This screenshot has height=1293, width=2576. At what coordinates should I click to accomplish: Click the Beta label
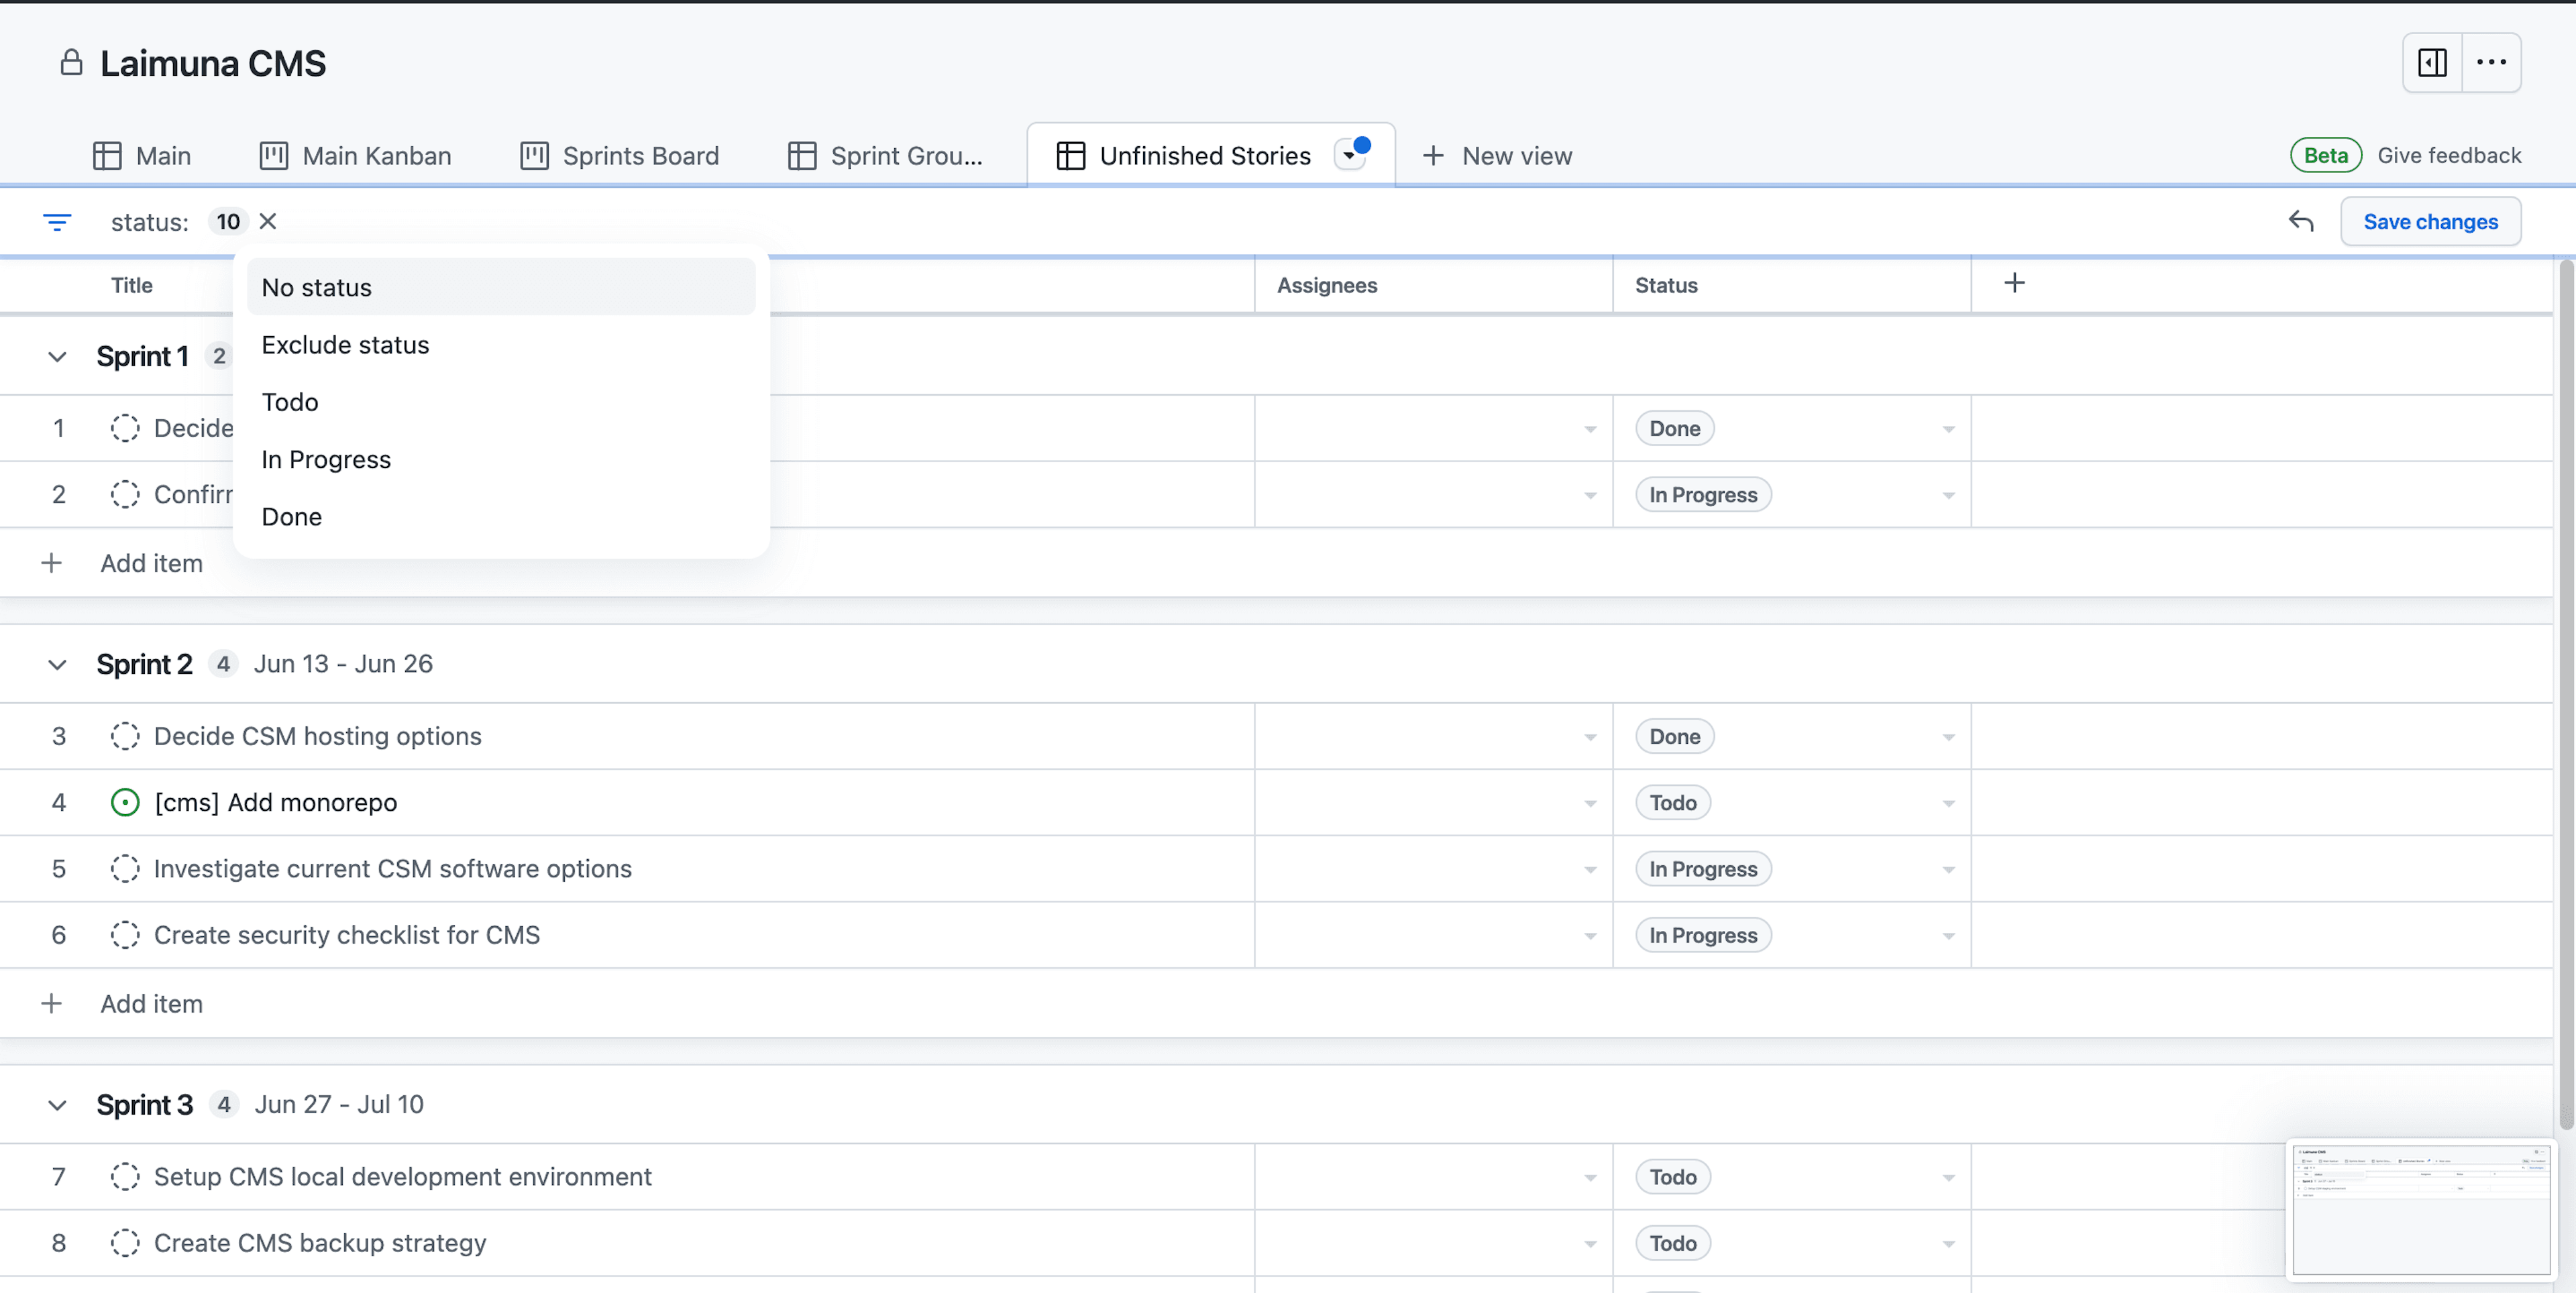pyautogui.click(x=2326, y=156)
